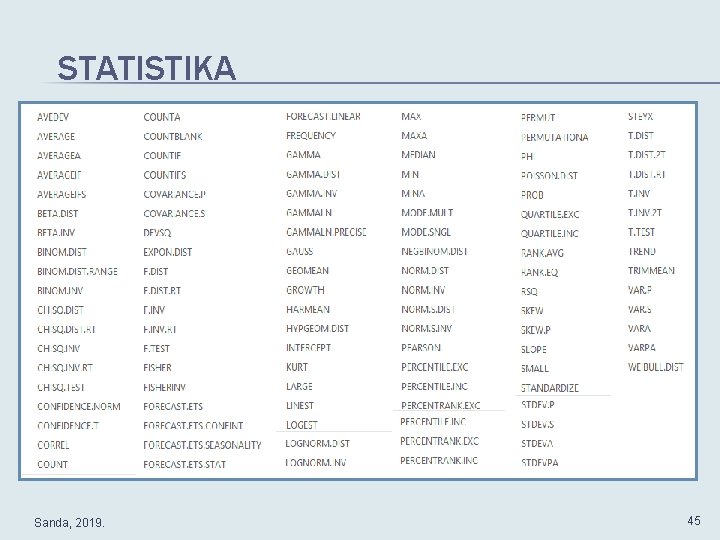The height and width of the screenshot is (540, 720).
Task: Select the FREQUENCY entry
Action: (311, 135)
